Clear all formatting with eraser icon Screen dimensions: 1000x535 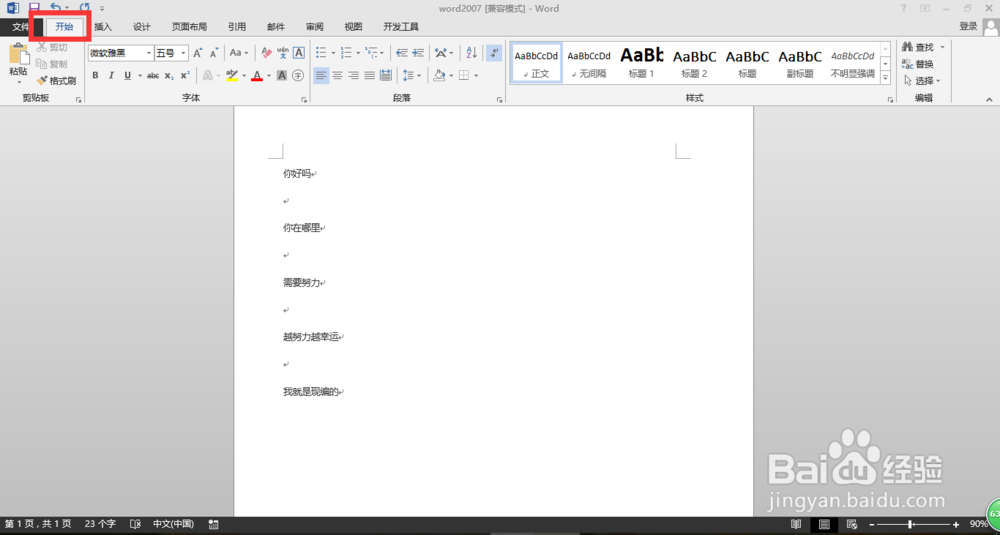tap(267, 53)
